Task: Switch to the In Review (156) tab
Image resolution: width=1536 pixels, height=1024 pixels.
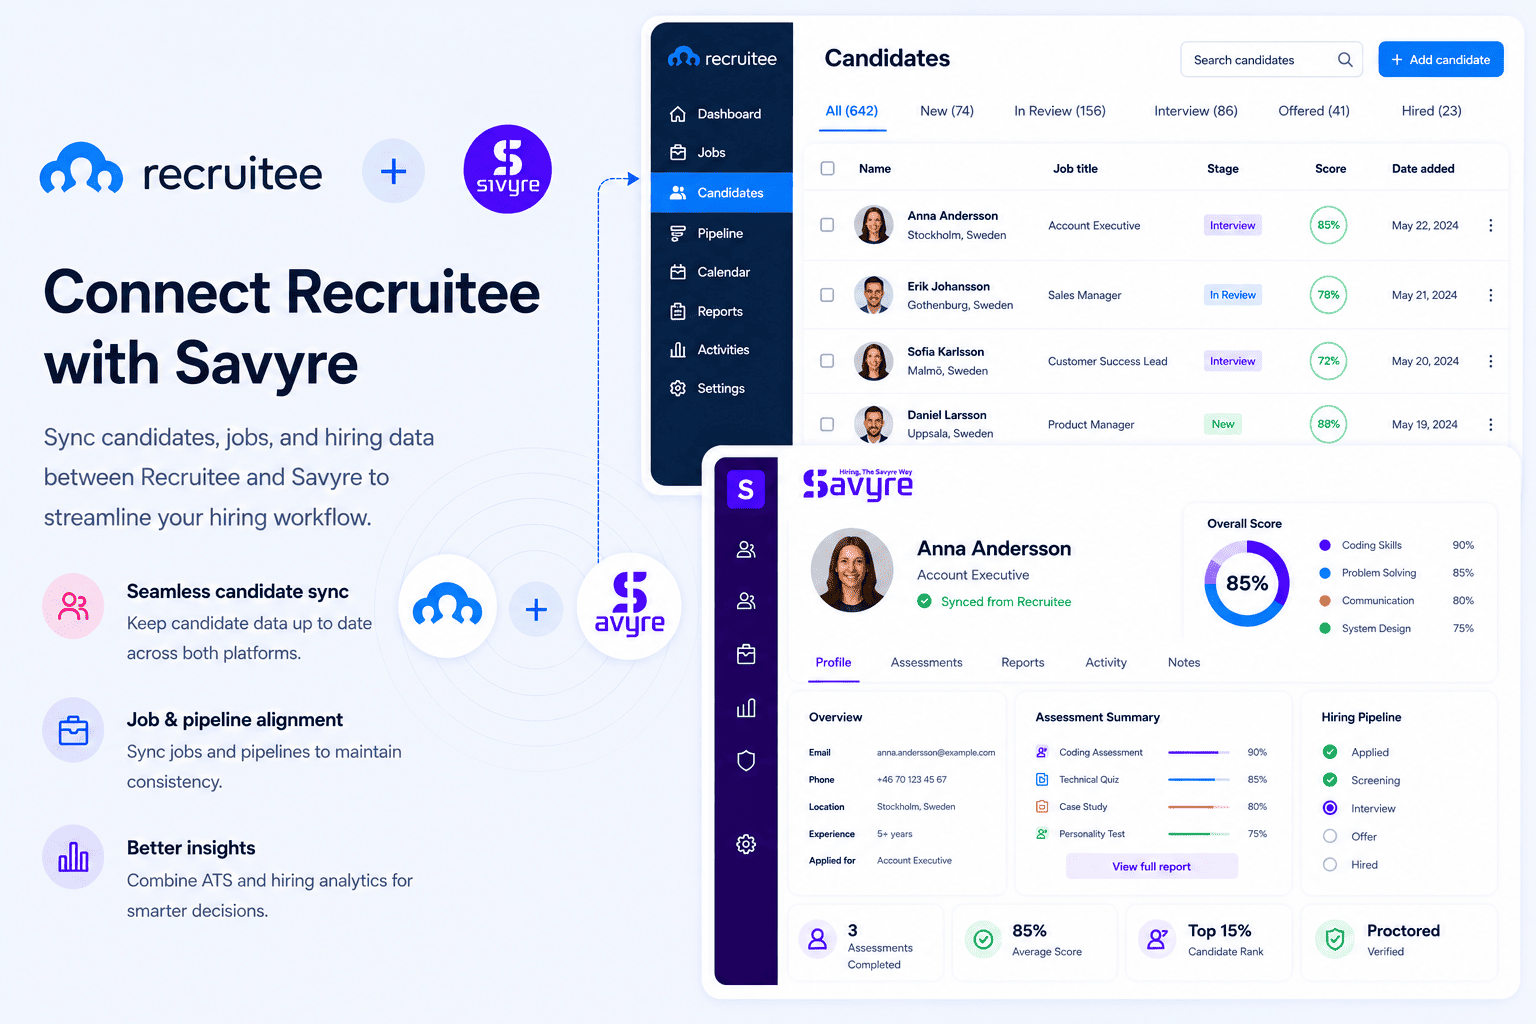Action: [1060, 111]
